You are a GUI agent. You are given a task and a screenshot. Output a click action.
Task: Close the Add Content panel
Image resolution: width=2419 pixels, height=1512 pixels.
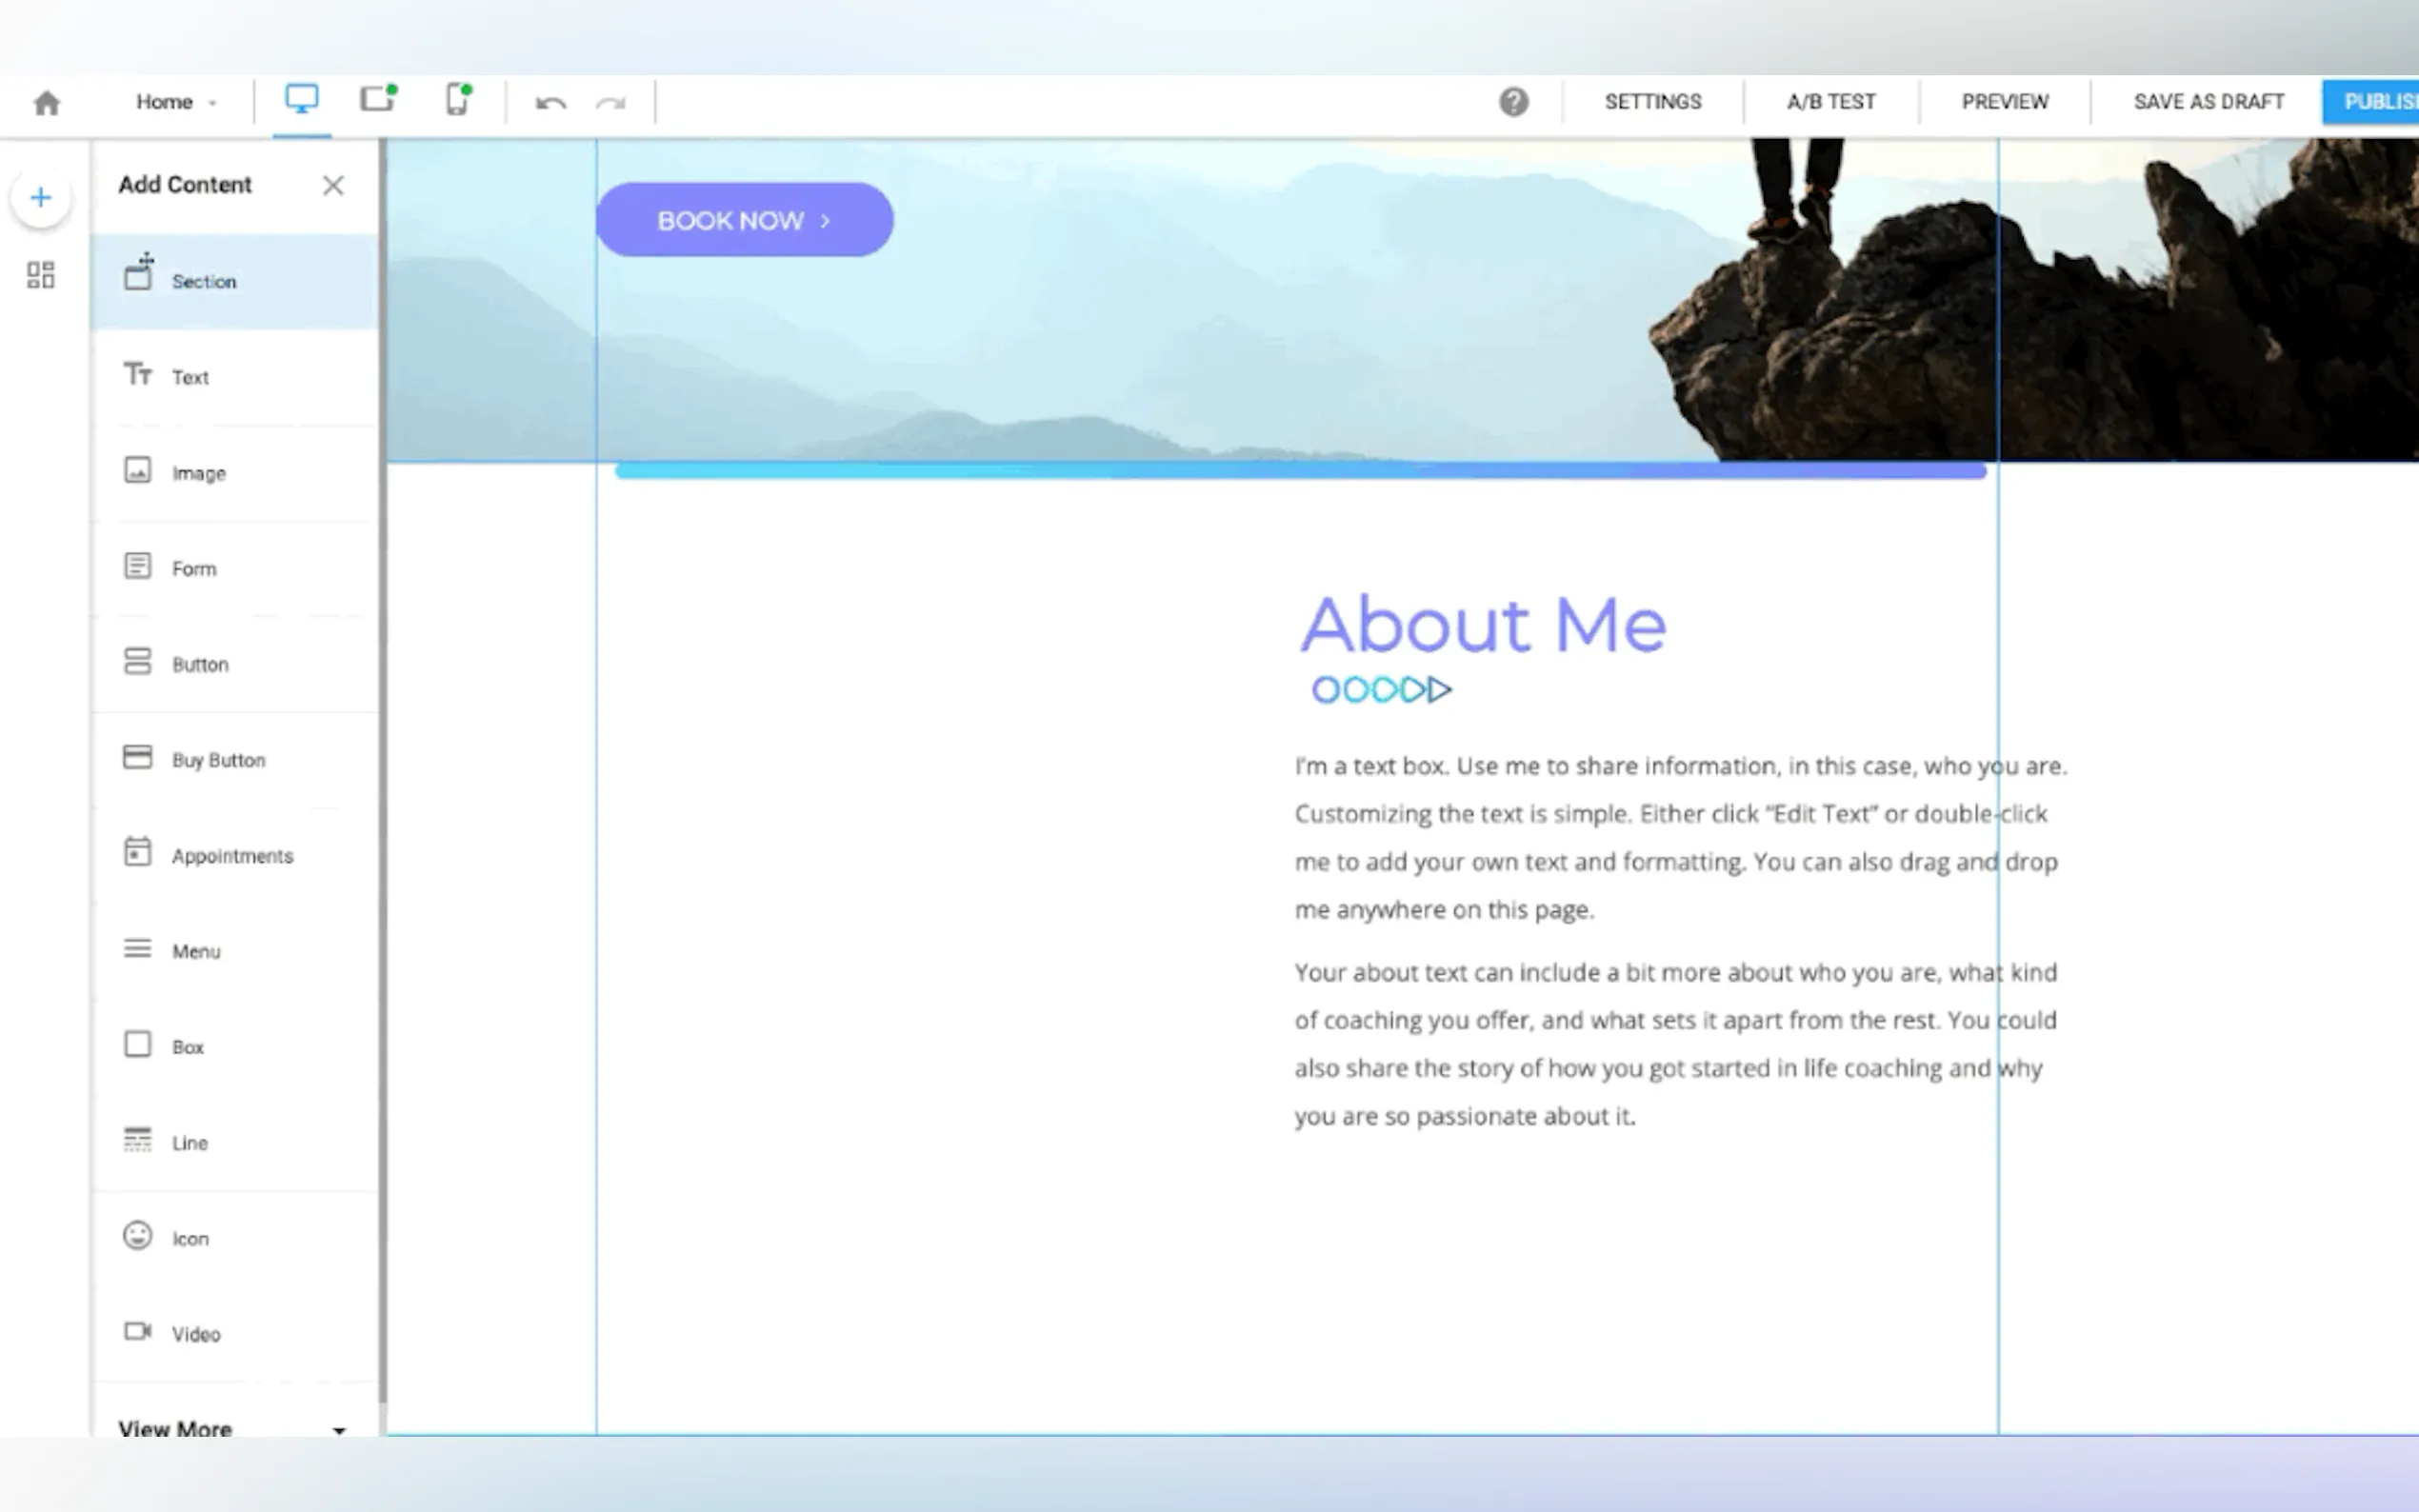point(333,185)
